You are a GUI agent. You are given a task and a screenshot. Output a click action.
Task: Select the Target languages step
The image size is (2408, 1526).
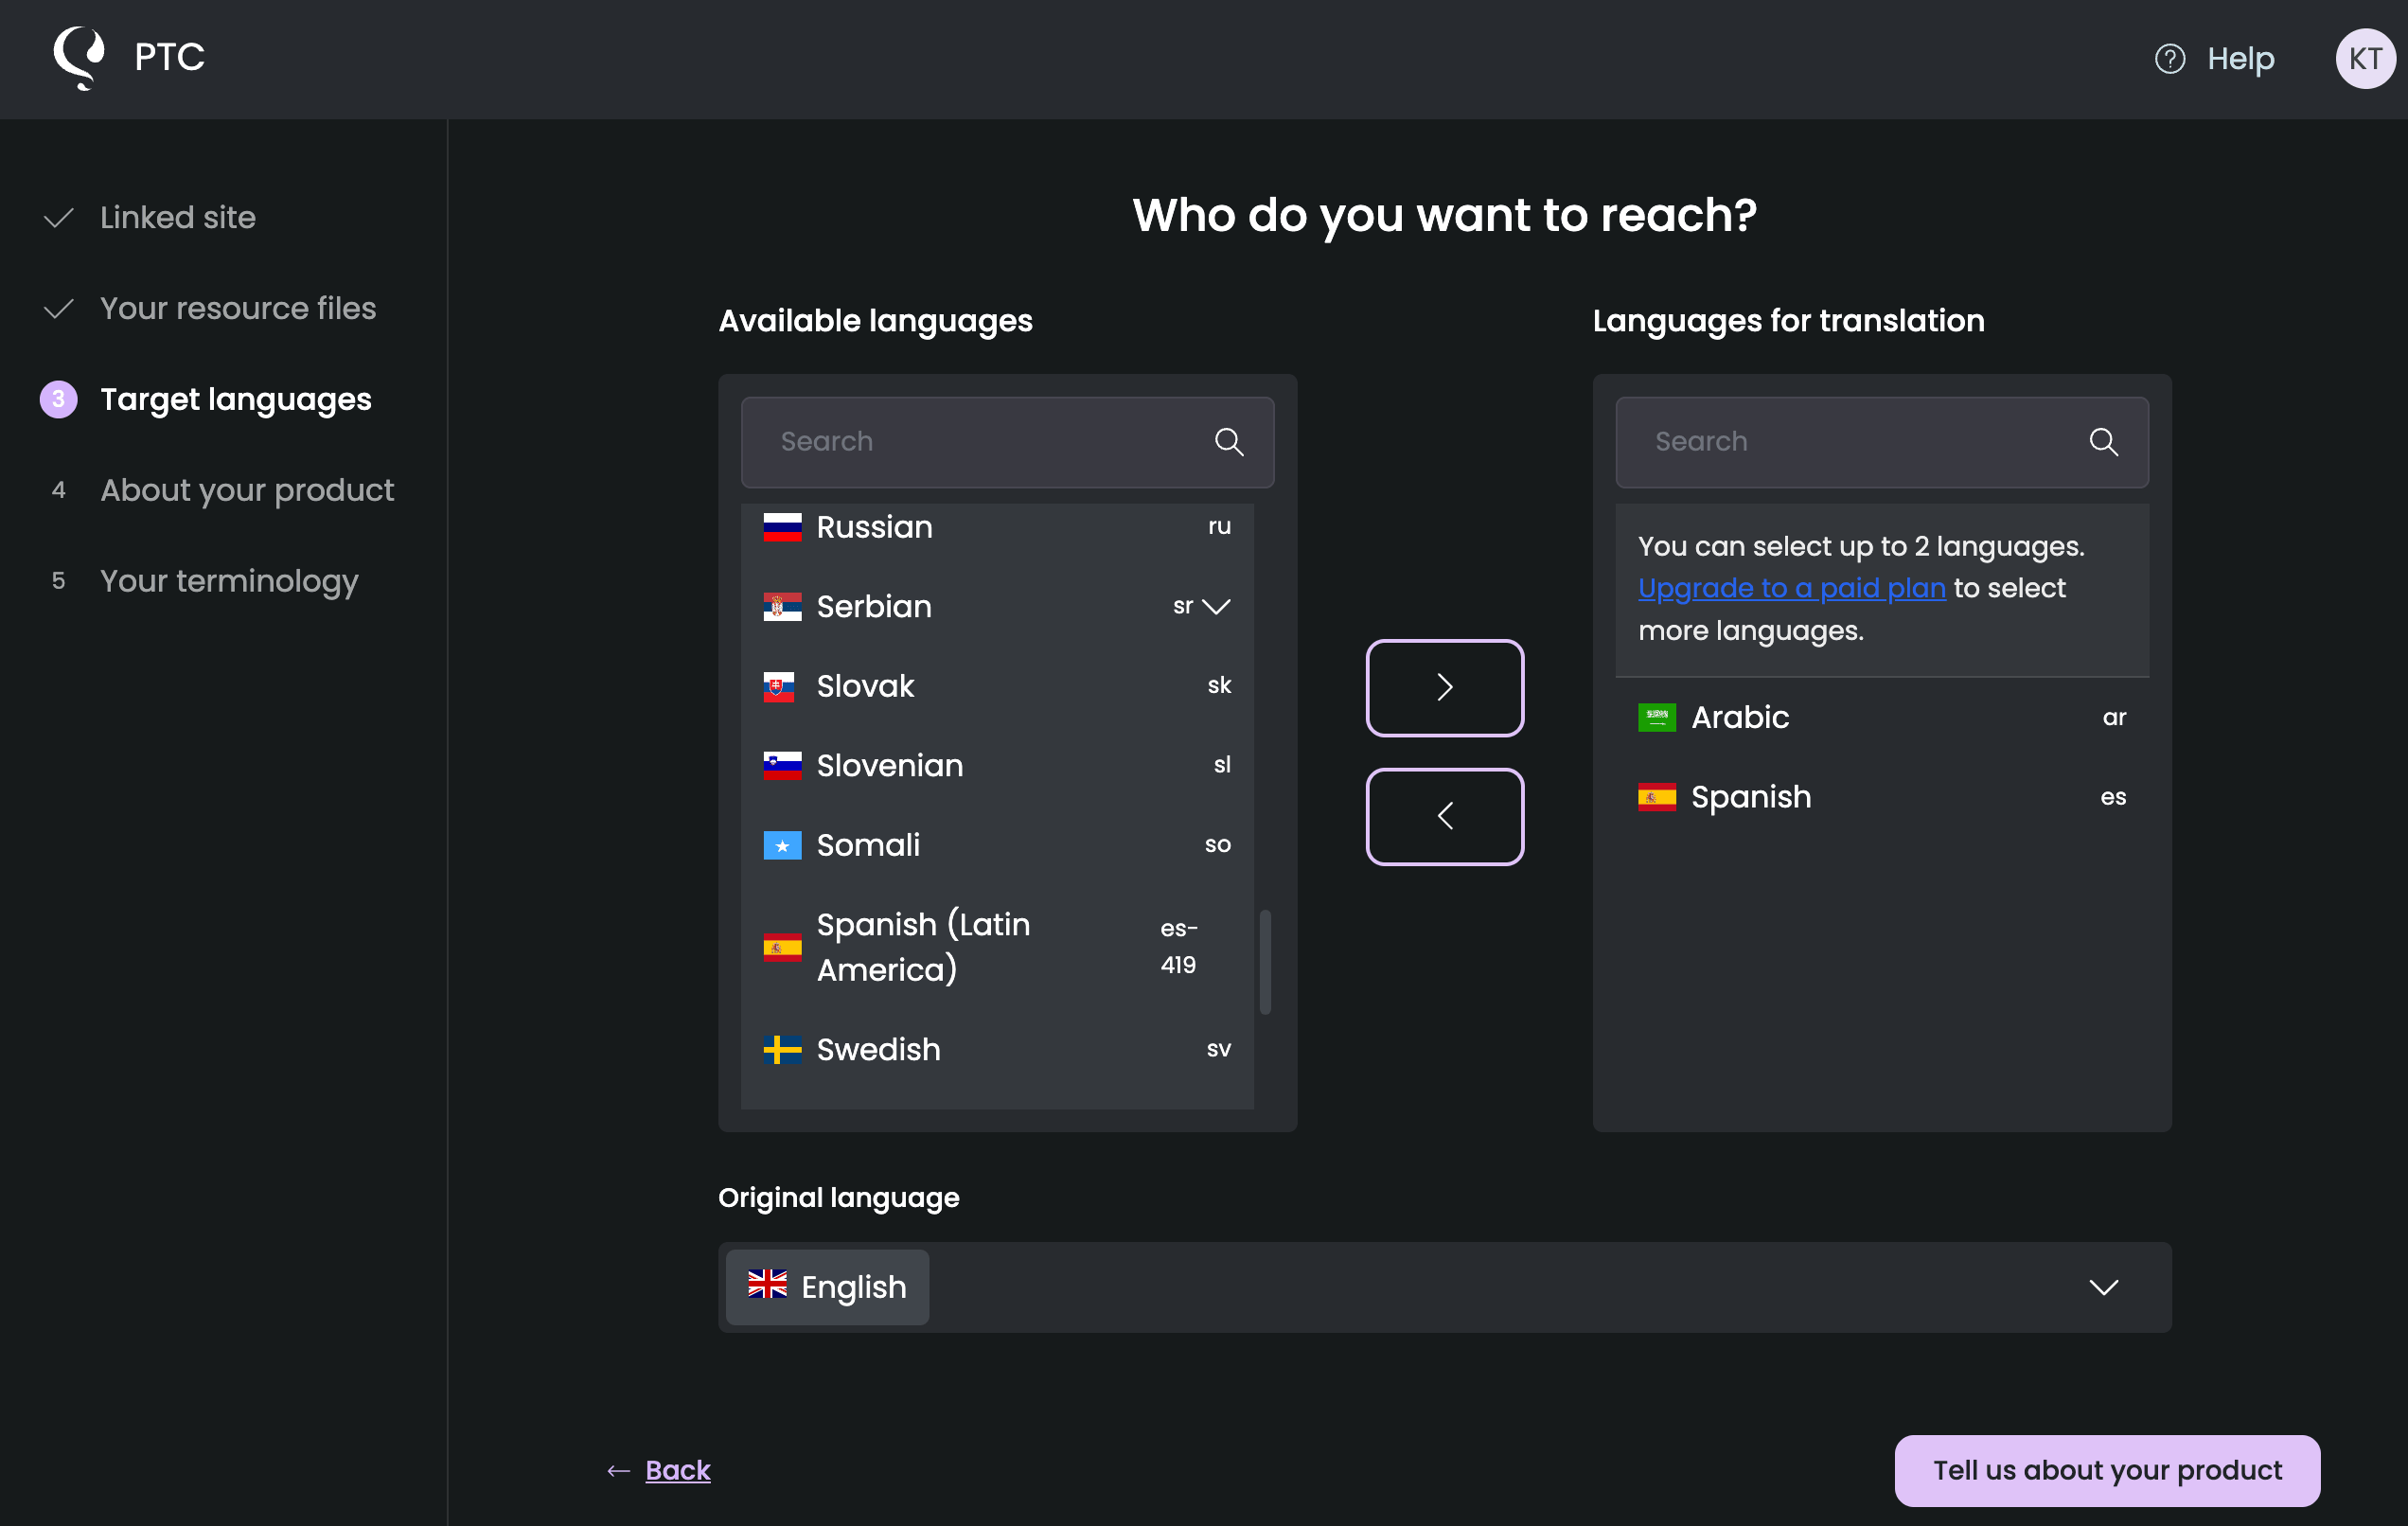236,400
